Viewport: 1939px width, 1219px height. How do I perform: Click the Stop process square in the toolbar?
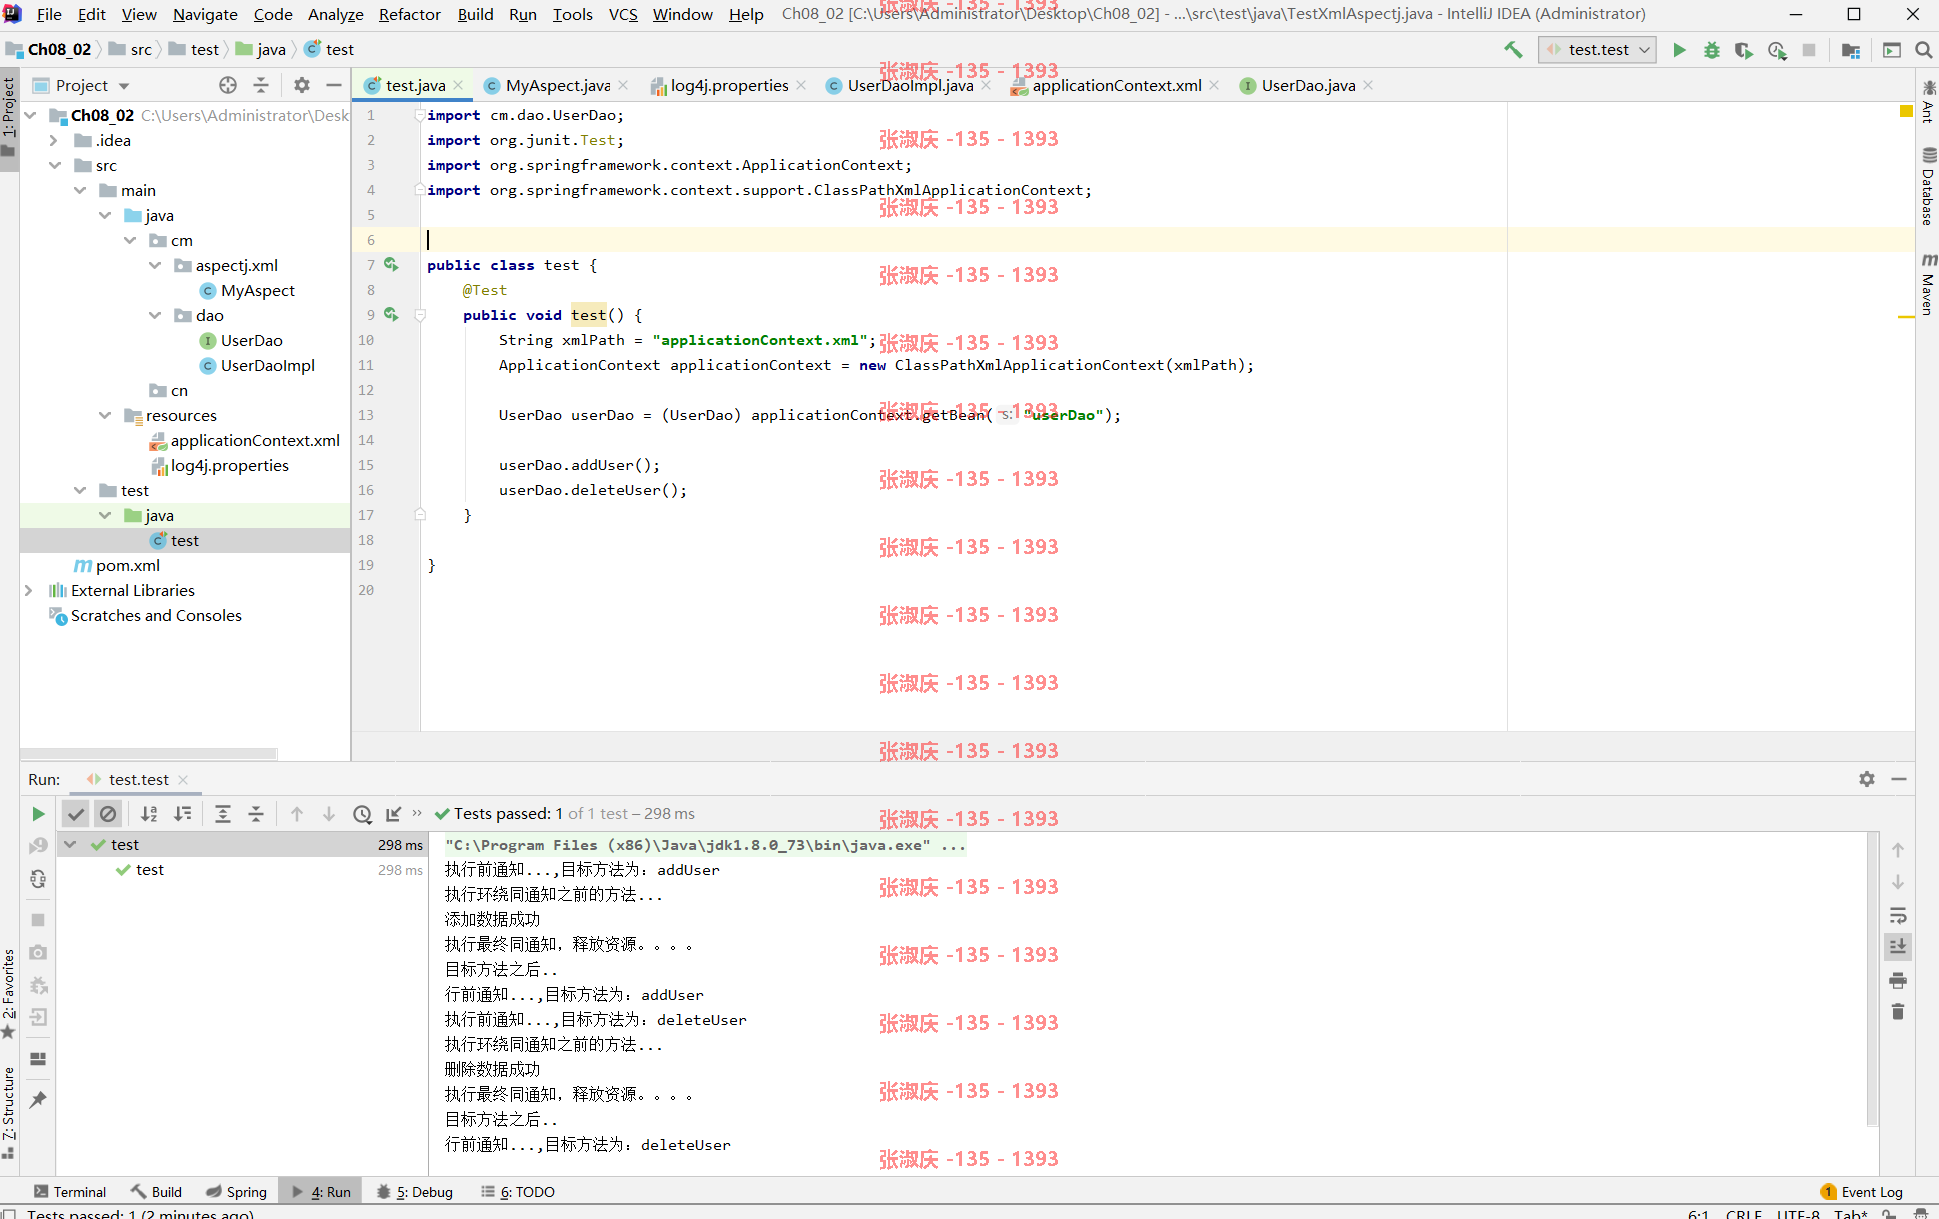1809,49
